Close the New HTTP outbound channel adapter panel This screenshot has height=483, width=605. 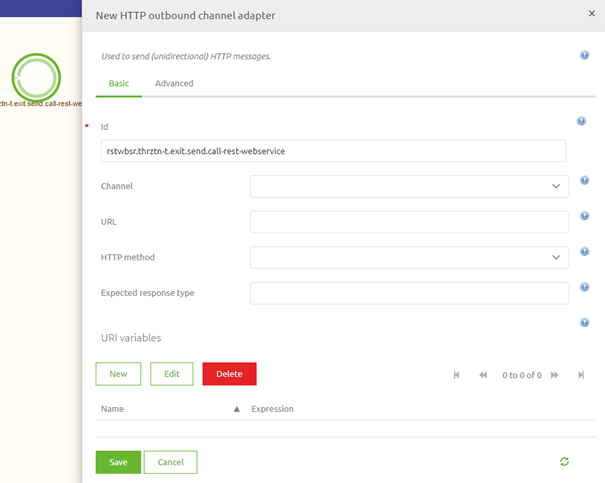(x=591, y=14)
